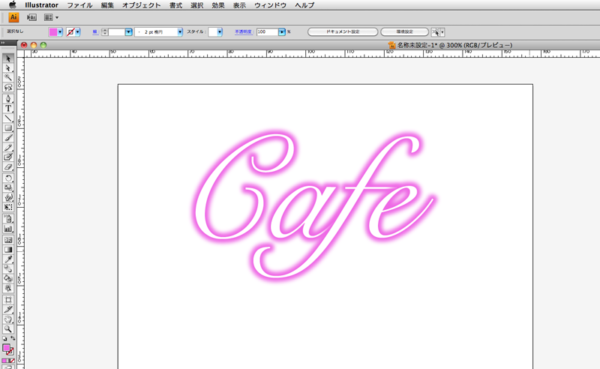Select the Blend tool
This screenshot has height=369, width=600.
pos(8,269)
